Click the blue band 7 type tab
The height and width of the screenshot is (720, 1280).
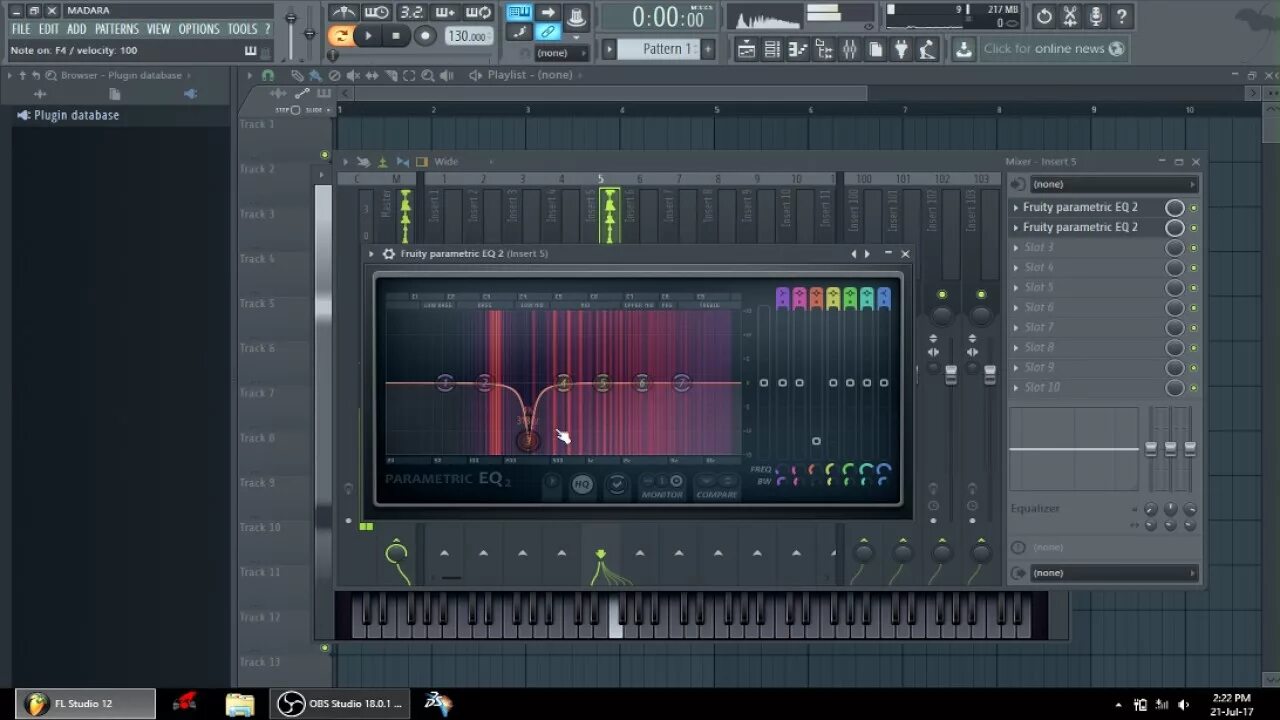(884, 297)
